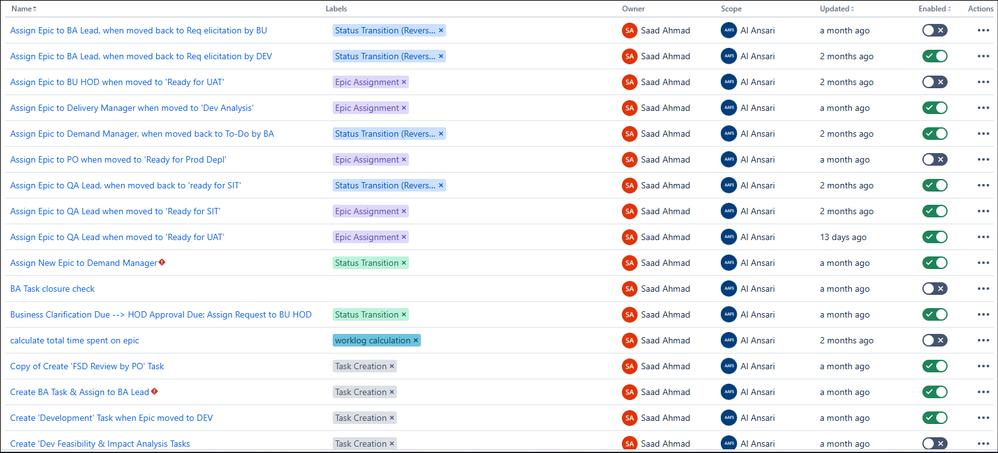This screenshot has width=998, height=453.
Task: Open actions menu for 'BA Task closure check'
Action: coord(983,289)
